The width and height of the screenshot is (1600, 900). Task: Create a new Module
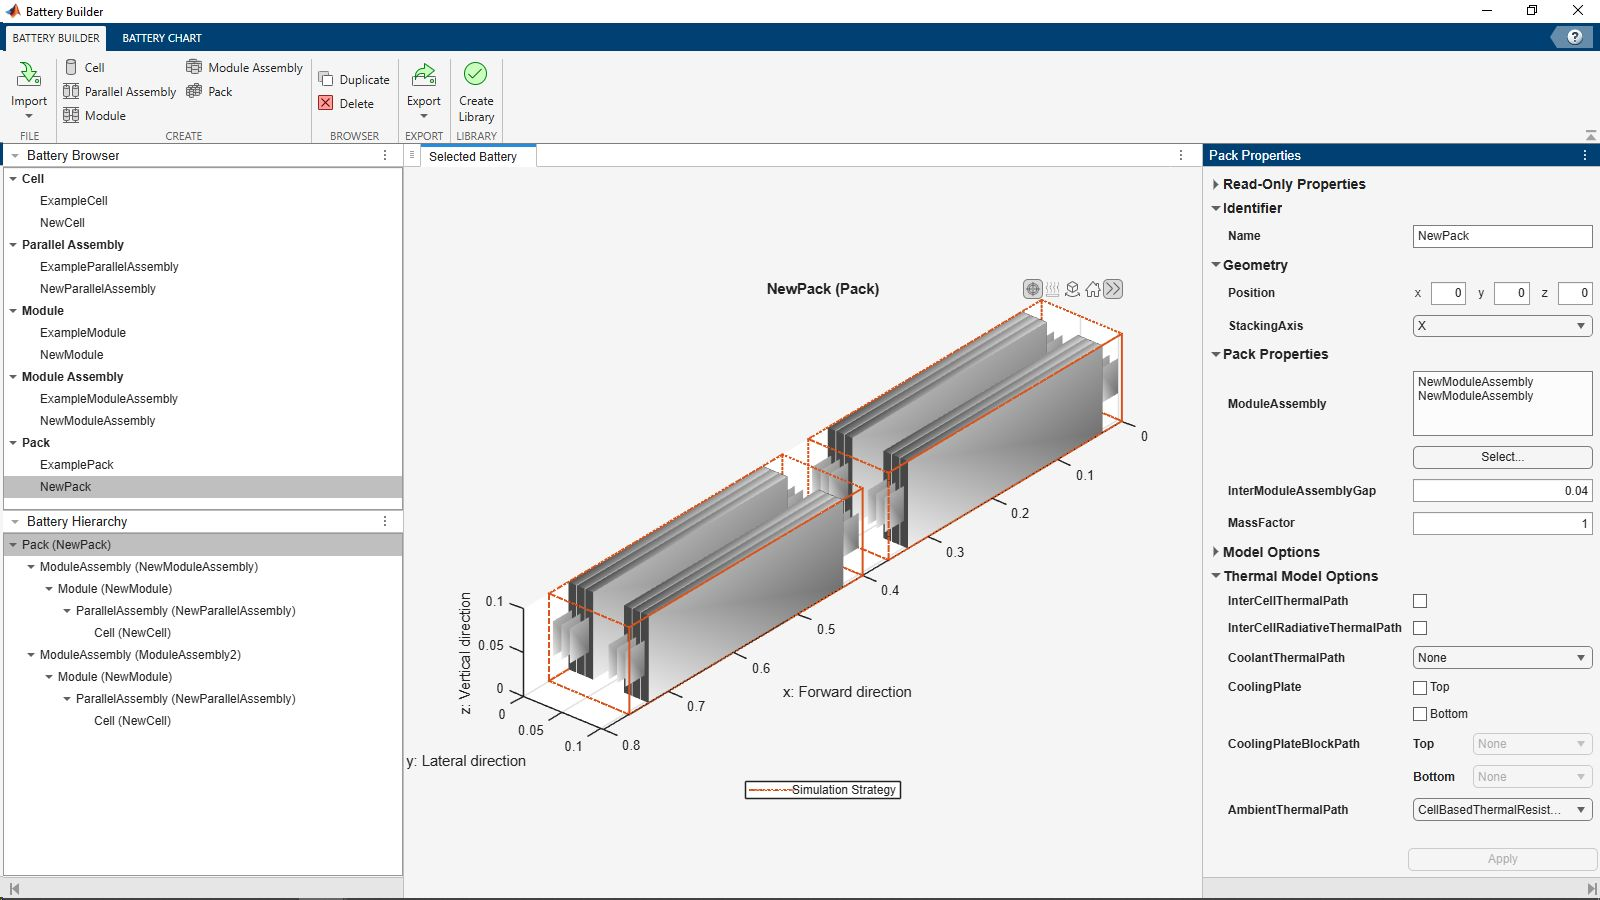[x=95, y=116]
